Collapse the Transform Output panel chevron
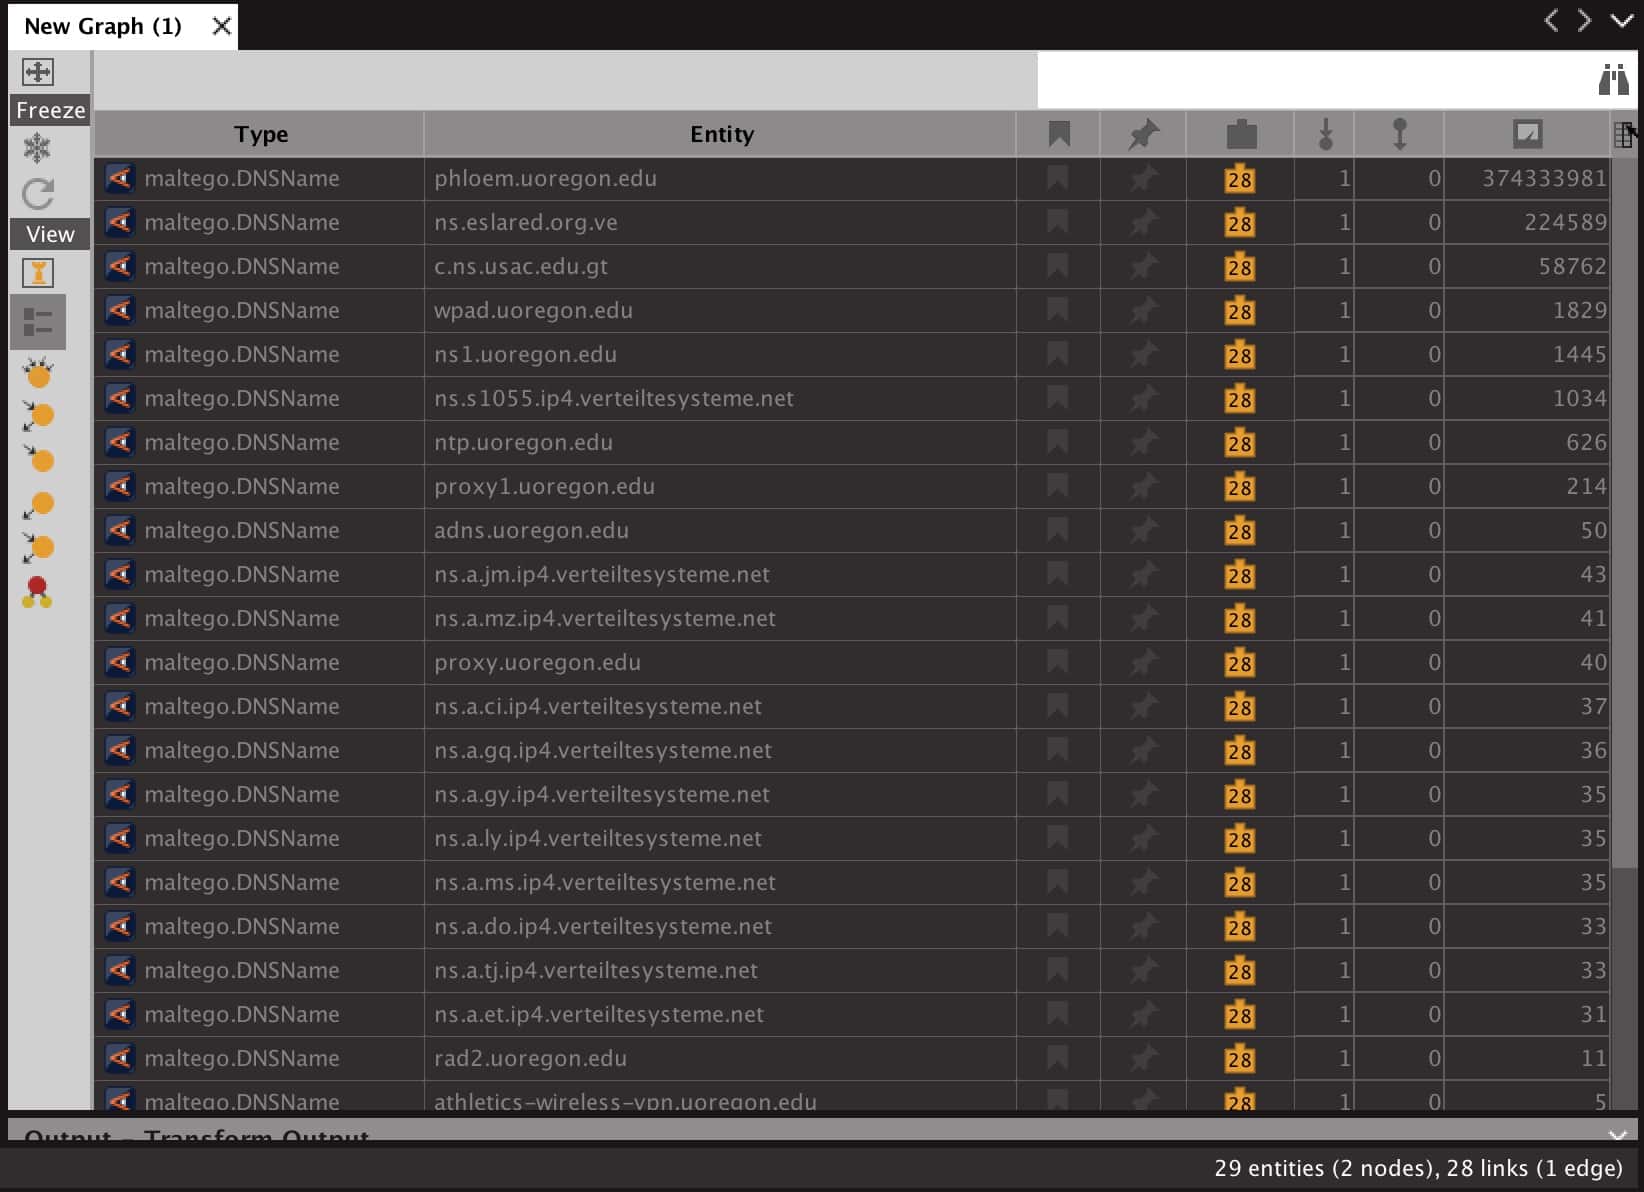This screenshot has height=1192, width=1644. pos(1617,1136)
